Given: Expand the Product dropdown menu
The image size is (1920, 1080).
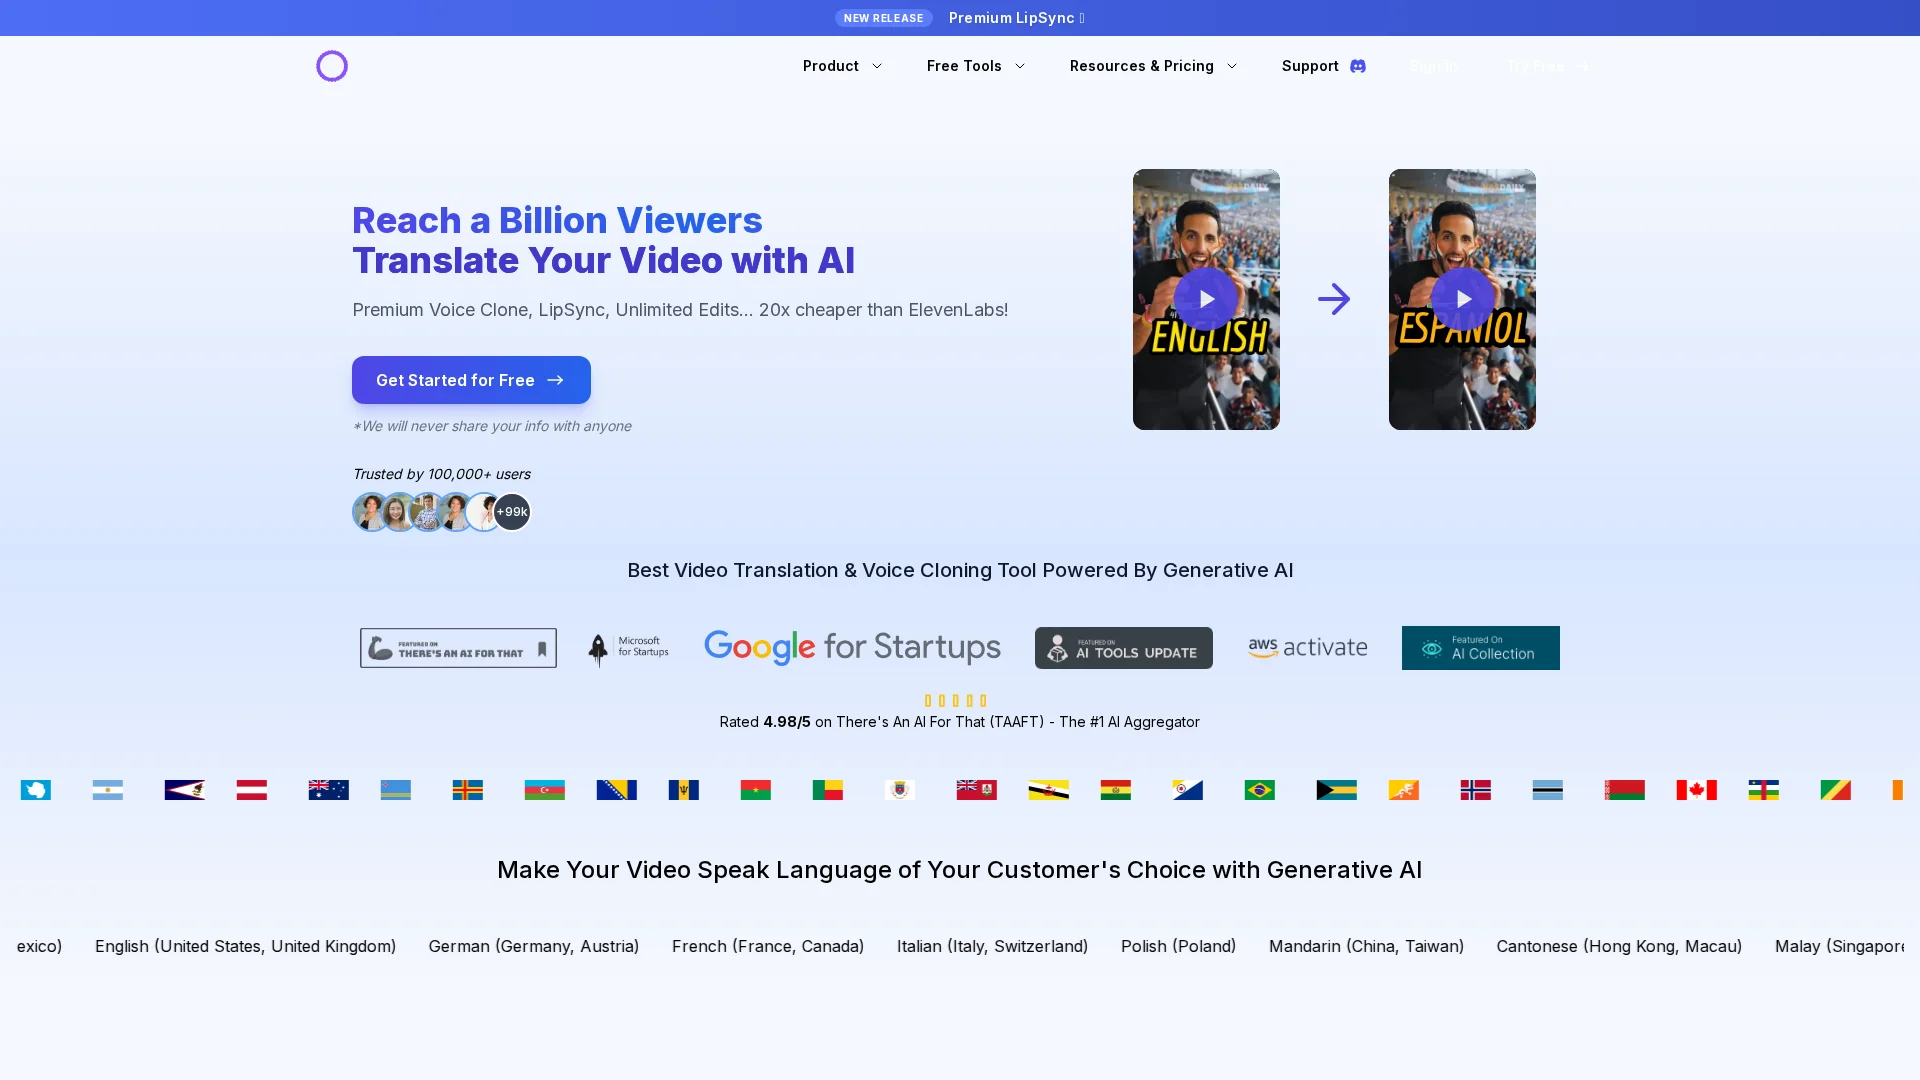Looking at the screenshot, I should pos(842,66).
